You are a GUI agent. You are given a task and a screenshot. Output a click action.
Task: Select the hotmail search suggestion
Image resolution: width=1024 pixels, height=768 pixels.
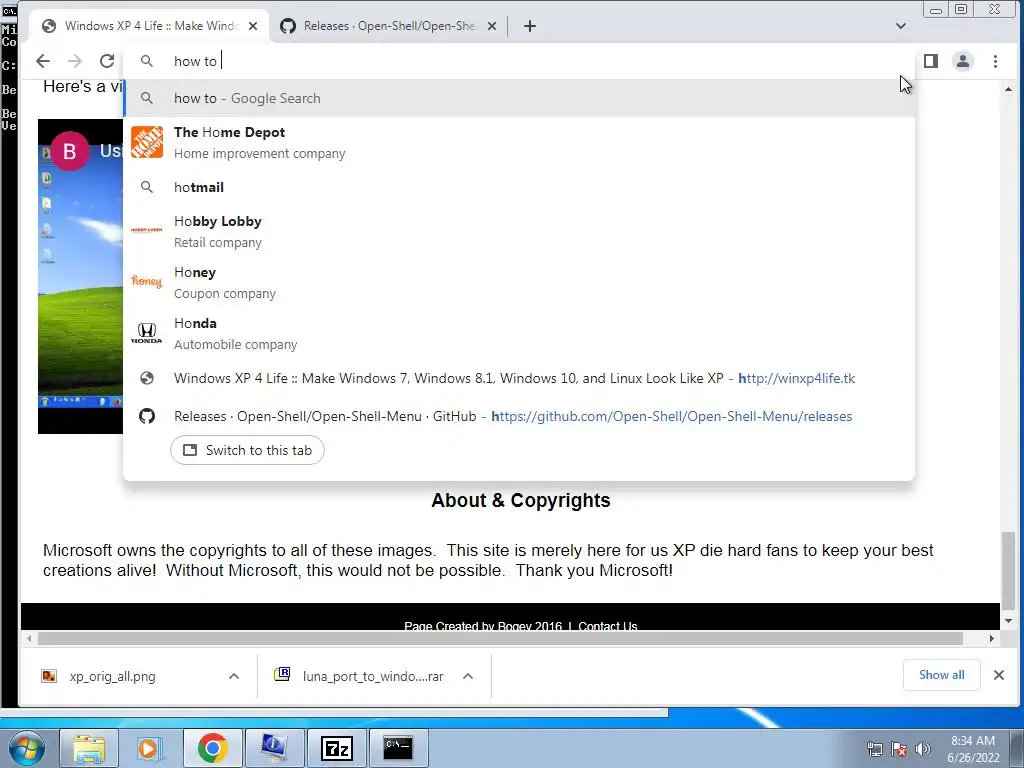tap(519, 187)
